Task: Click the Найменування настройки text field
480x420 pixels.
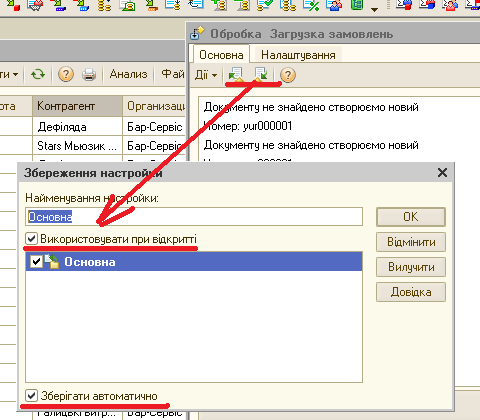Action: [194, 217]
